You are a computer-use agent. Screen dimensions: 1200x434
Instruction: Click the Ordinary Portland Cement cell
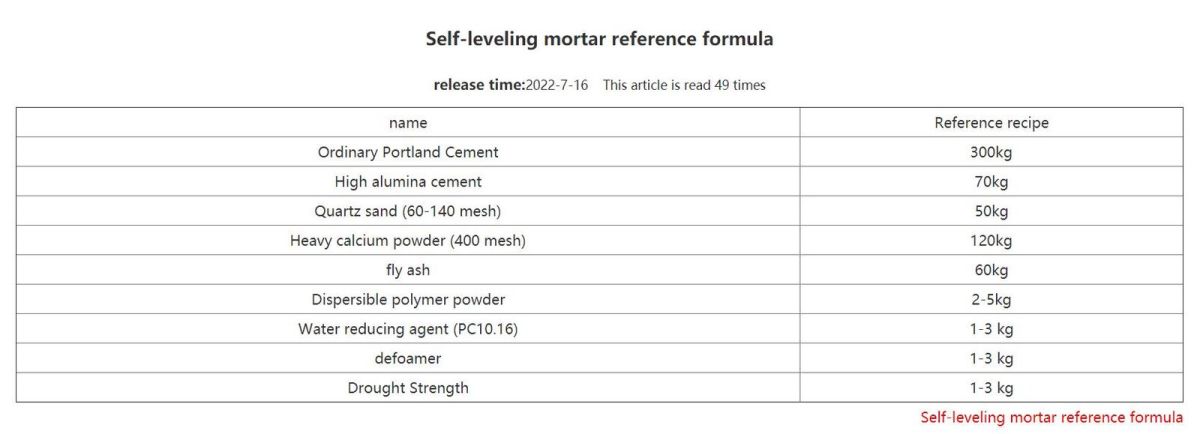[x=408, y=152]
